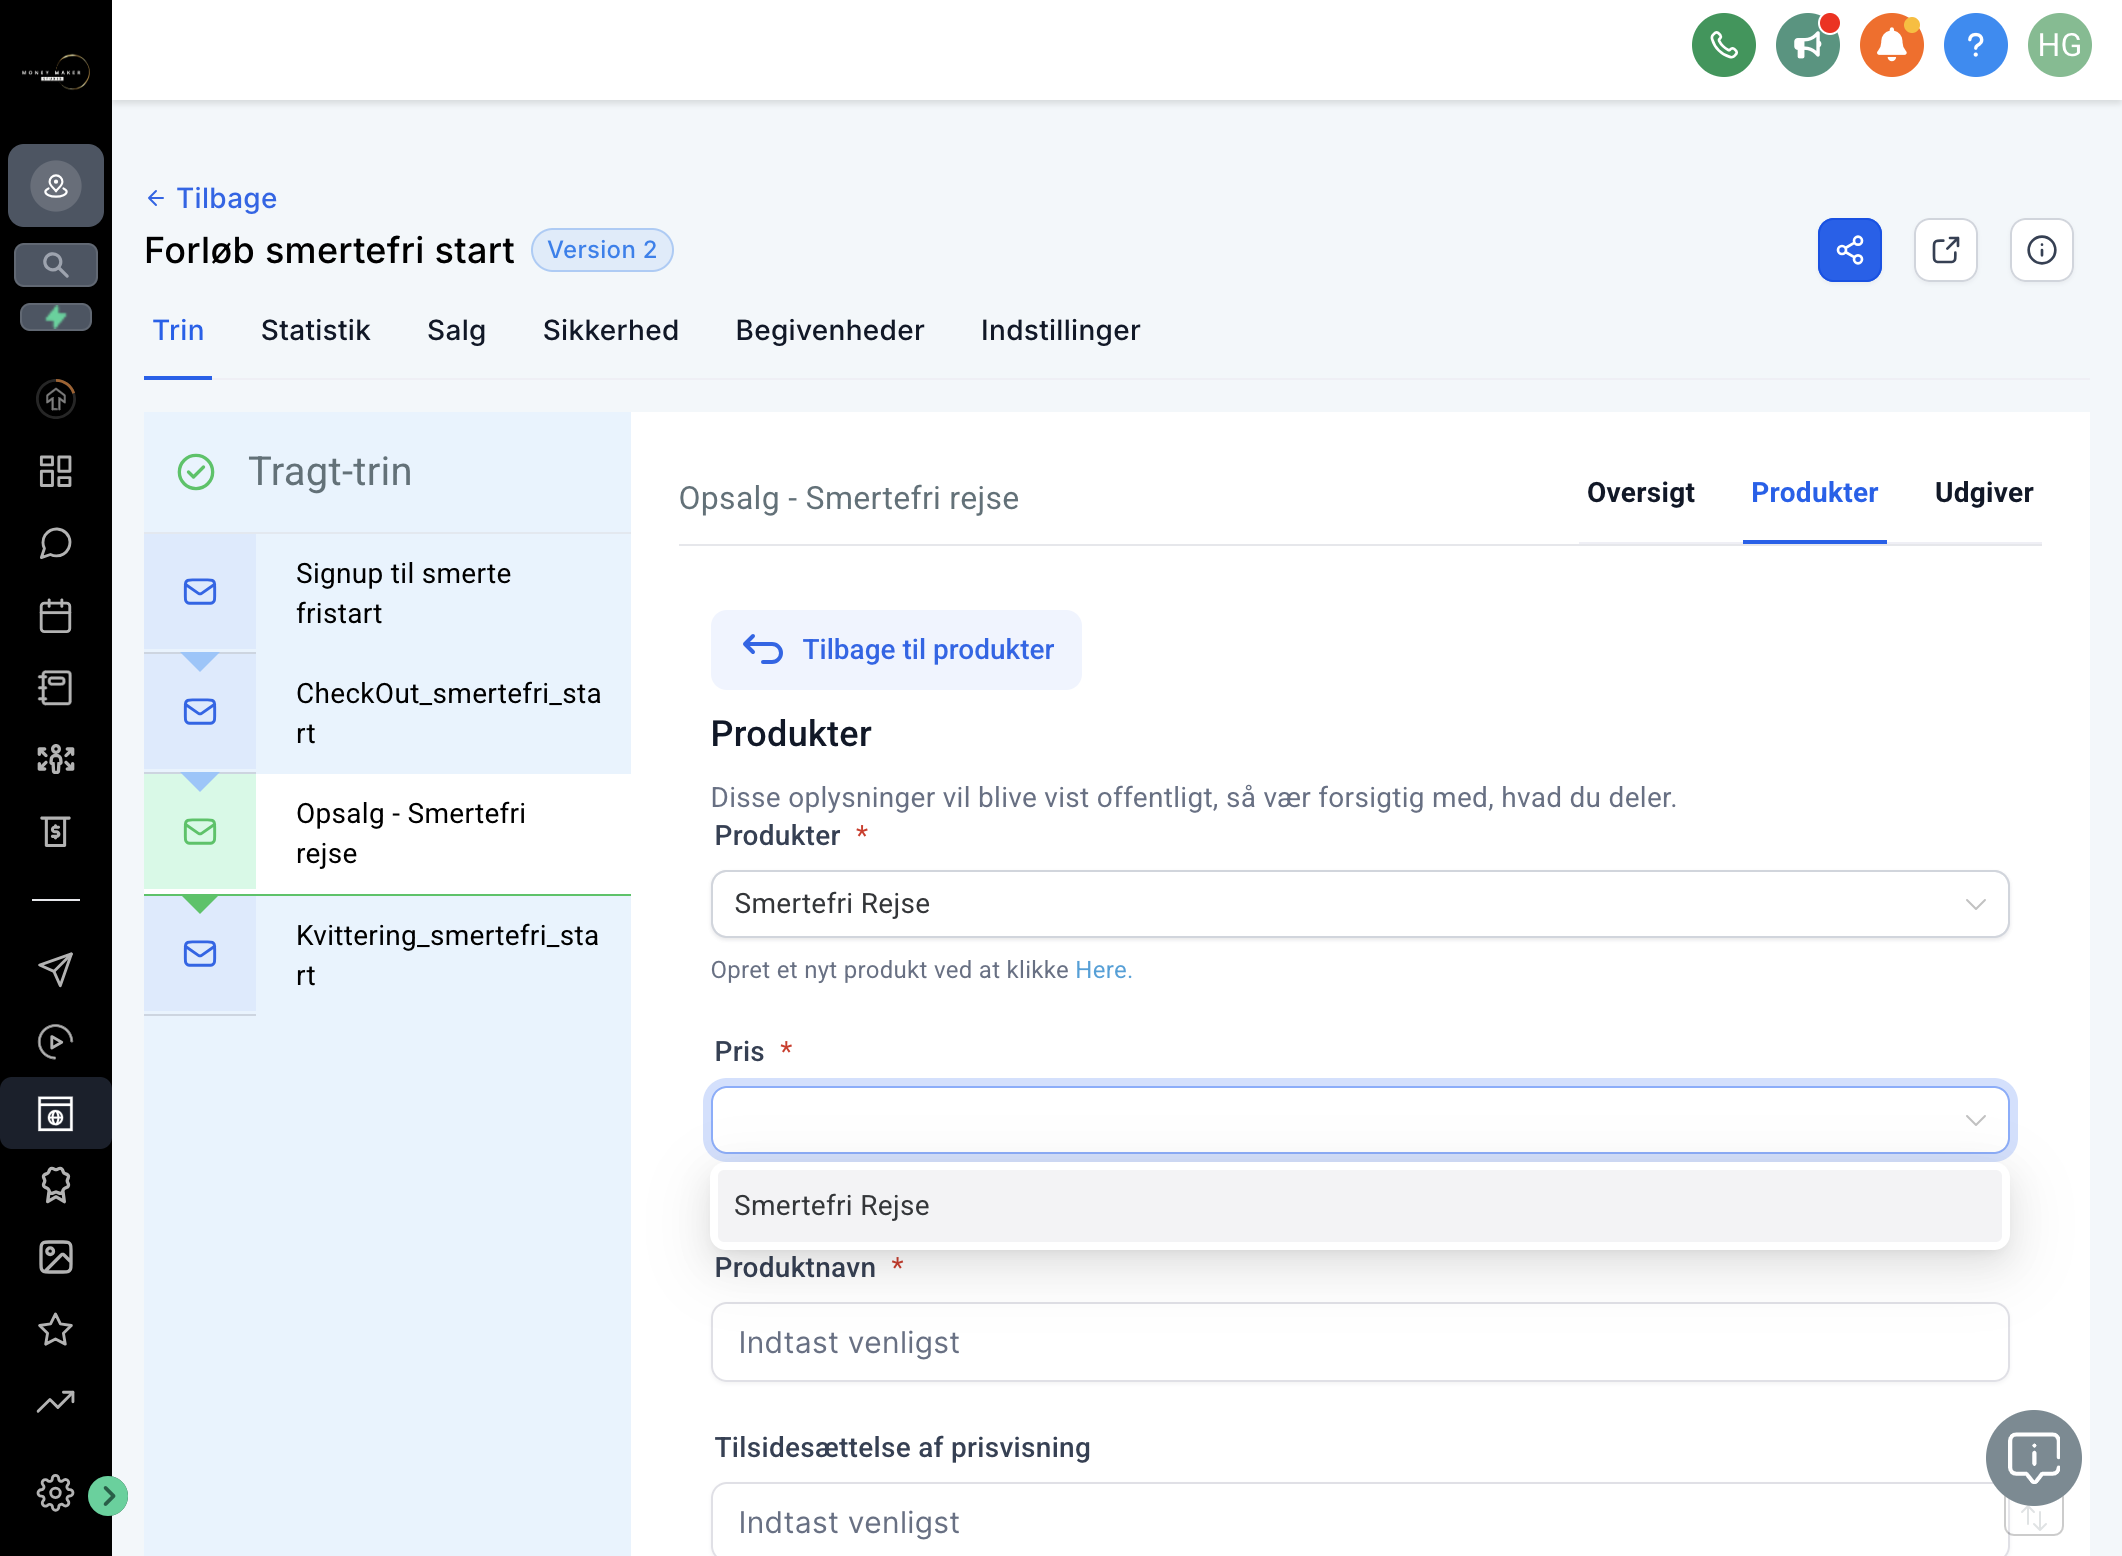Click the sidebar search magnifier icon

tap(56, 265)
